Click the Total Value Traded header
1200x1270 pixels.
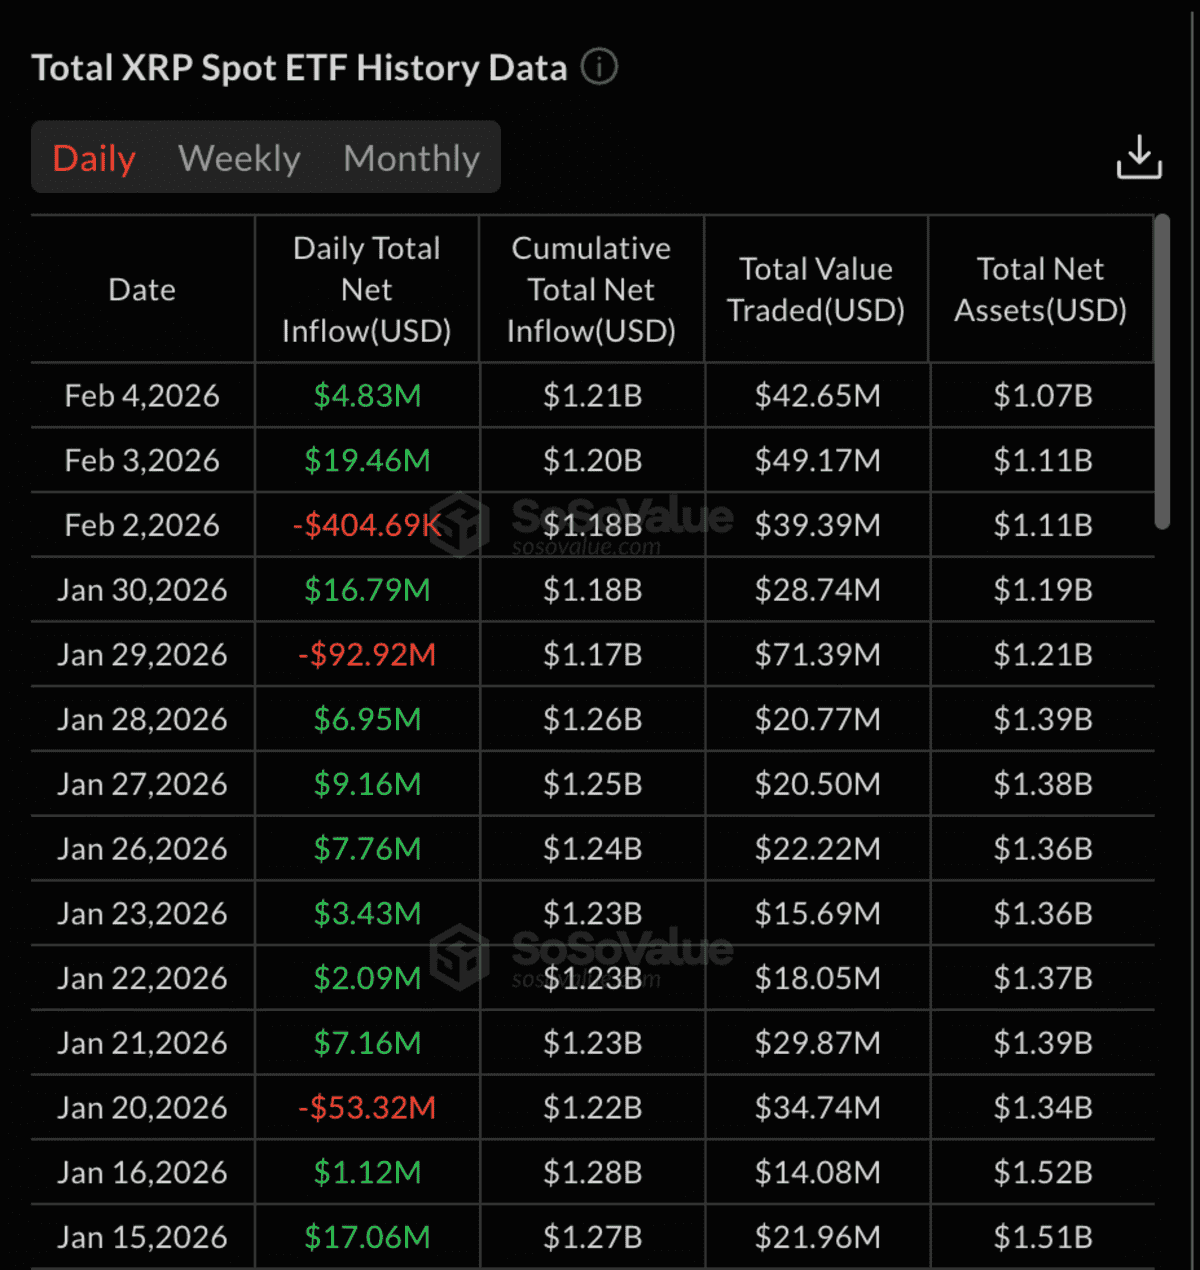(x=816, y=290)
